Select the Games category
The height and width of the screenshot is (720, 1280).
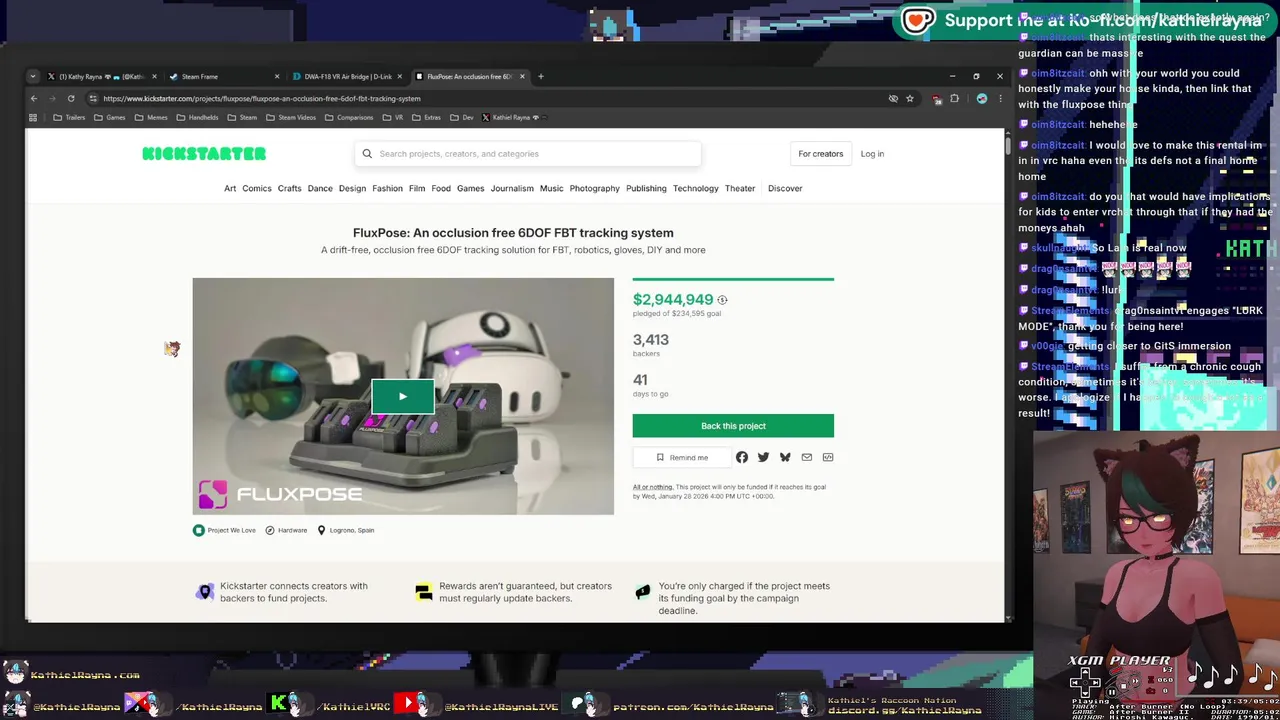(x=470, y=188)
